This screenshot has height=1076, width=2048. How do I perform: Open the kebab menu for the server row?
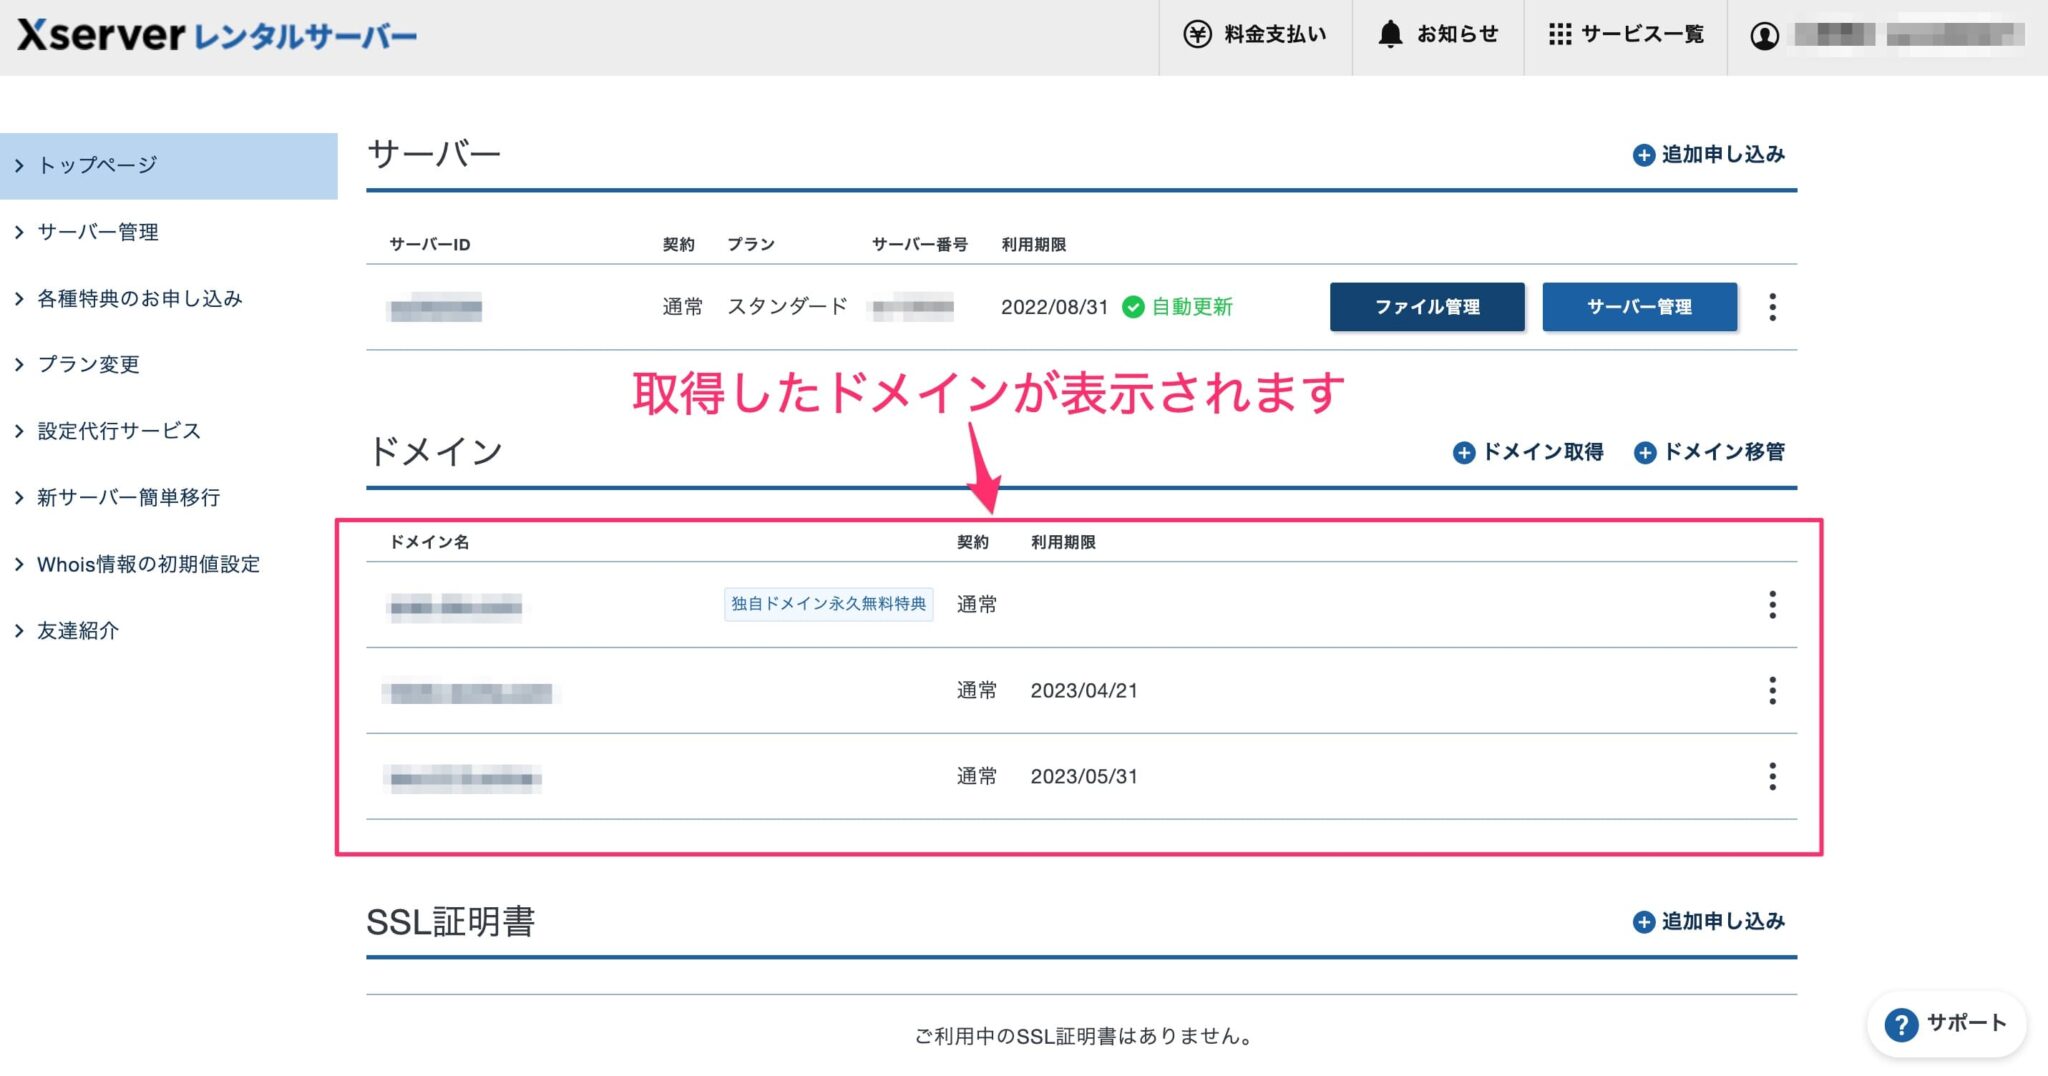pyautogui.click(x=1772, y=307)
